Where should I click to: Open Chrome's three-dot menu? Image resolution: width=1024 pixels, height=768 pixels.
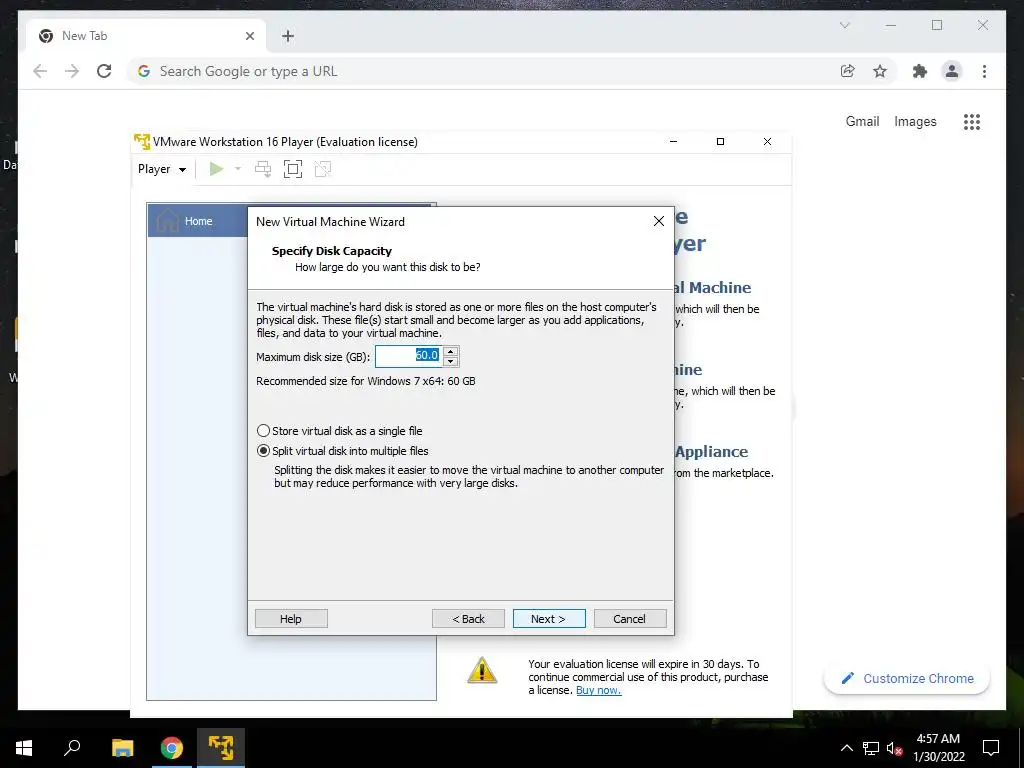[x=984, y=71]
